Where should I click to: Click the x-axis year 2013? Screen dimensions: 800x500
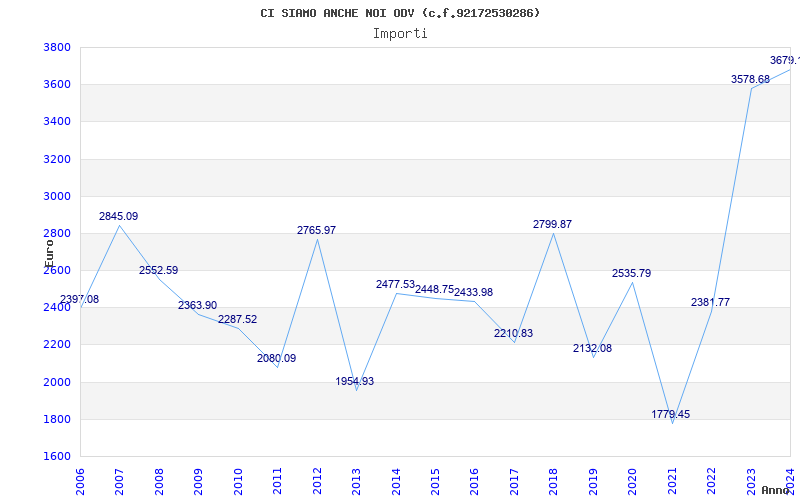(x=356, y=482)
